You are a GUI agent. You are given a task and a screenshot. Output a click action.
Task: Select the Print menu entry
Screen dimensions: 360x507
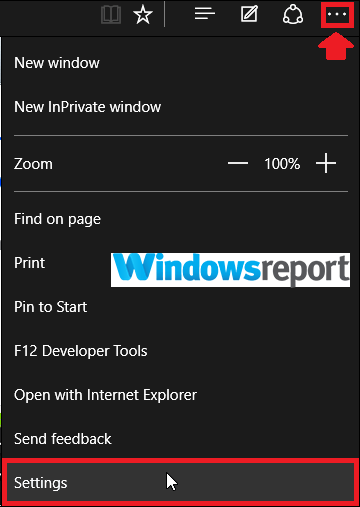[29, 263]
